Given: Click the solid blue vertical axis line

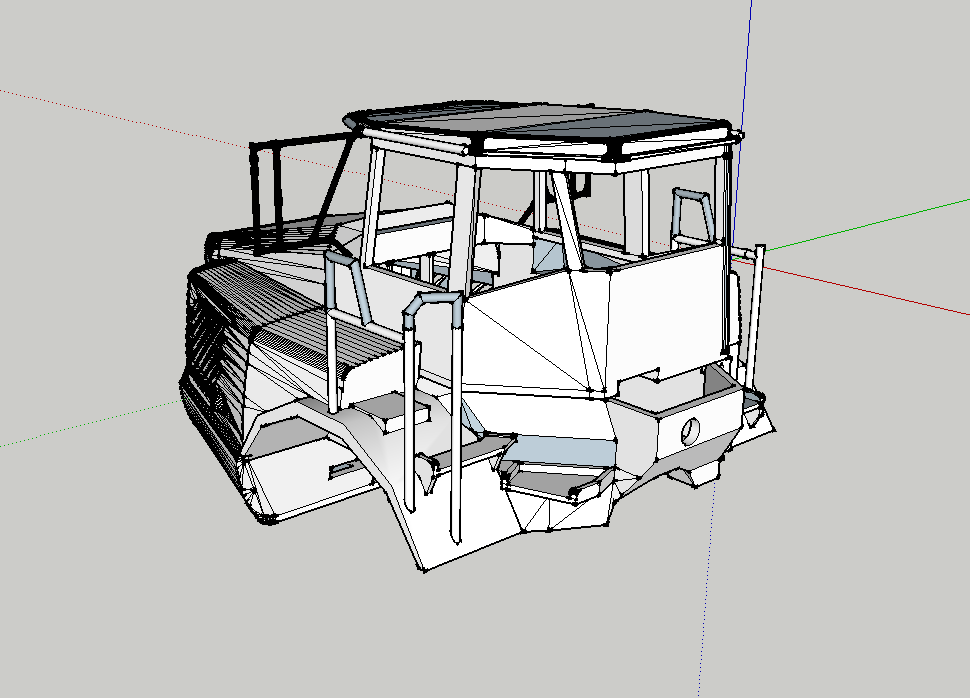Looking at the screenshot, I should point(747,60).
